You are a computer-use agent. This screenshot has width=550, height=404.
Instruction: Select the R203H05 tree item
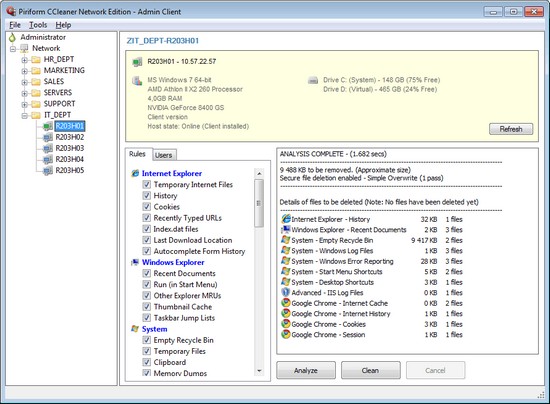coord(70,170)
